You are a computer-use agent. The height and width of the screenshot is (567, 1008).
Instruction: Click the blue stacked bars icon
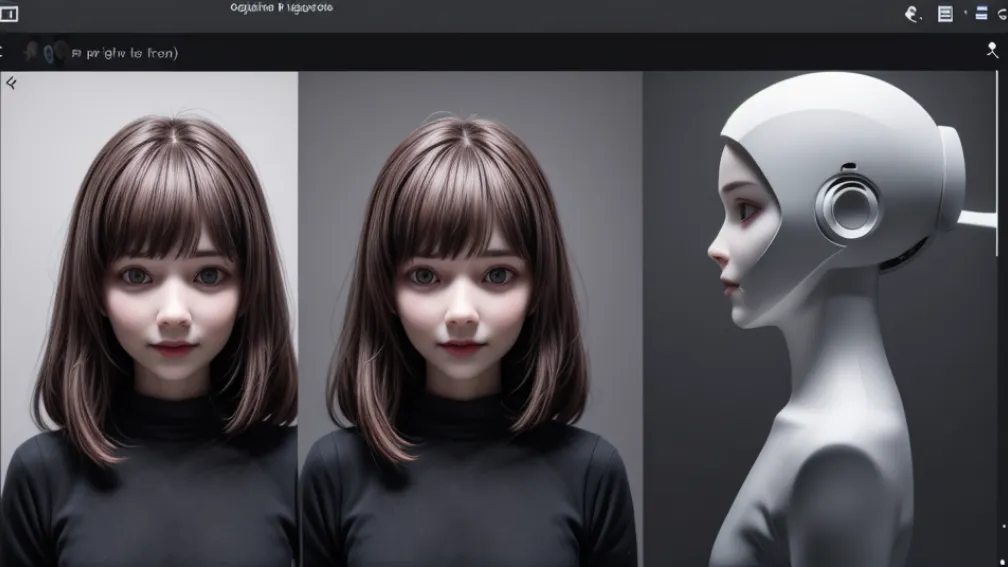981,13
